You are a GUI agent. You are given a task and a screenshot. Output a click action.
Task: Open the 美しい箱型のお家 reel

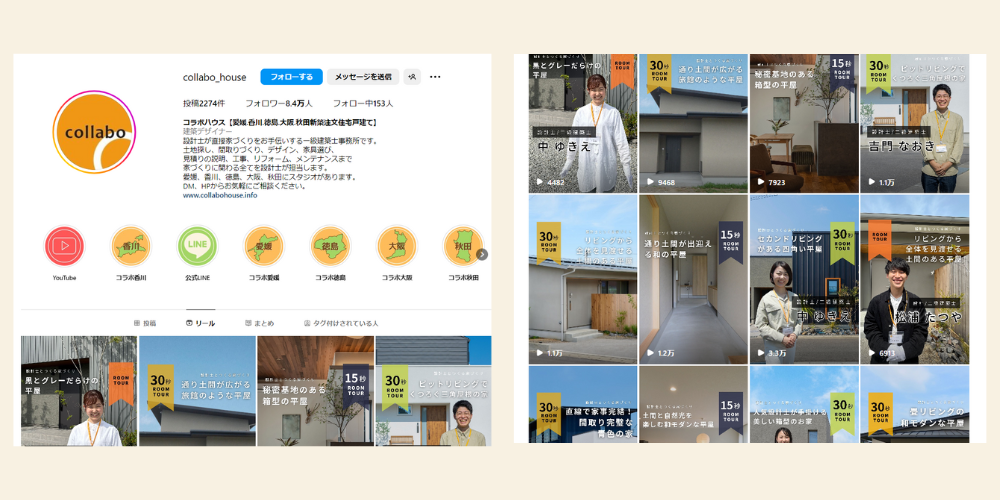click(804, 404)
